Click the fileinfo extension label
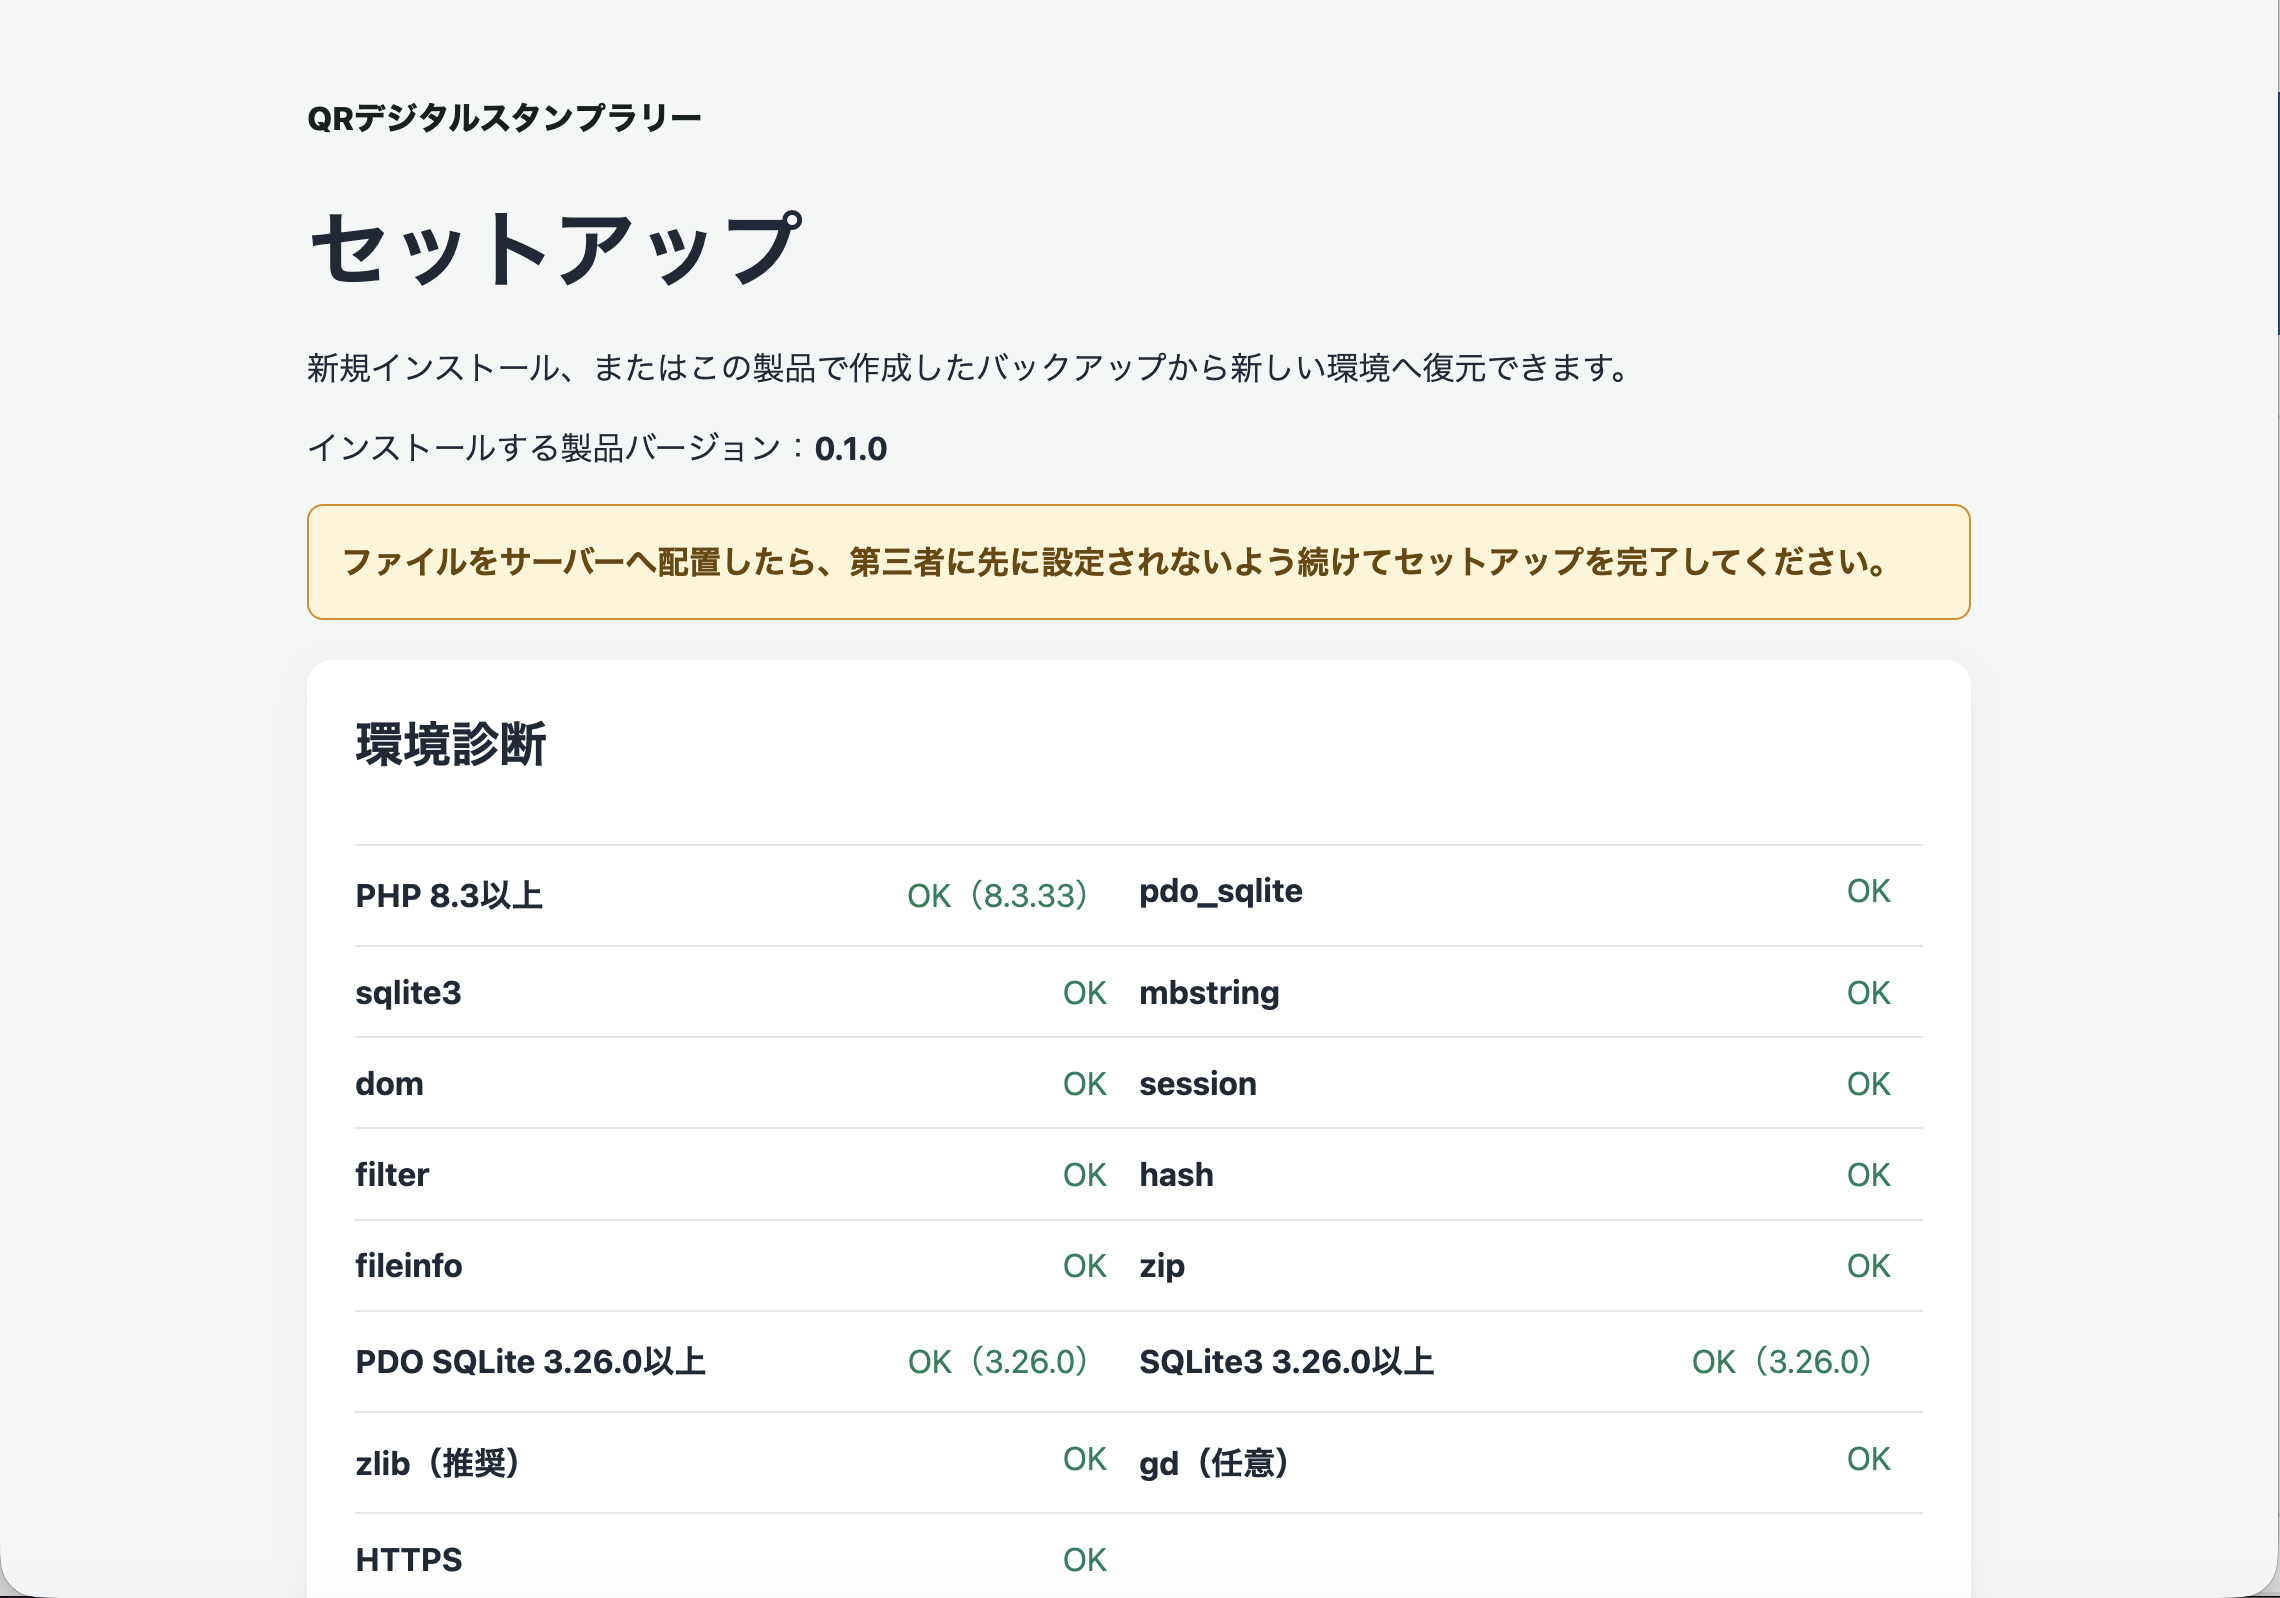Screen dimensions: 2280x1598 [x=409, y=1266]
